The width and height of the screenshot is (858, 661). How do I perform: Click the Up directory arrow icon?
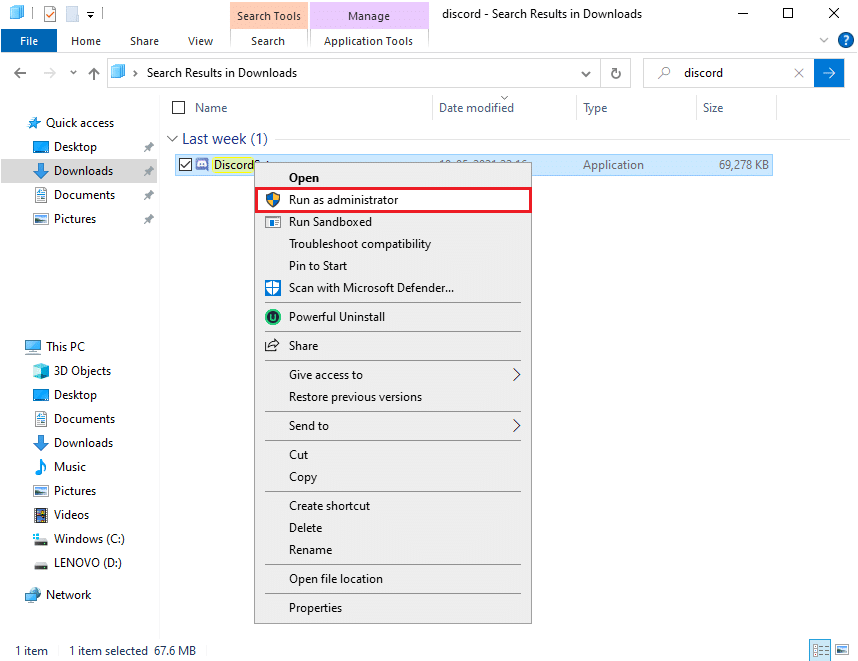tap(94, 73)
